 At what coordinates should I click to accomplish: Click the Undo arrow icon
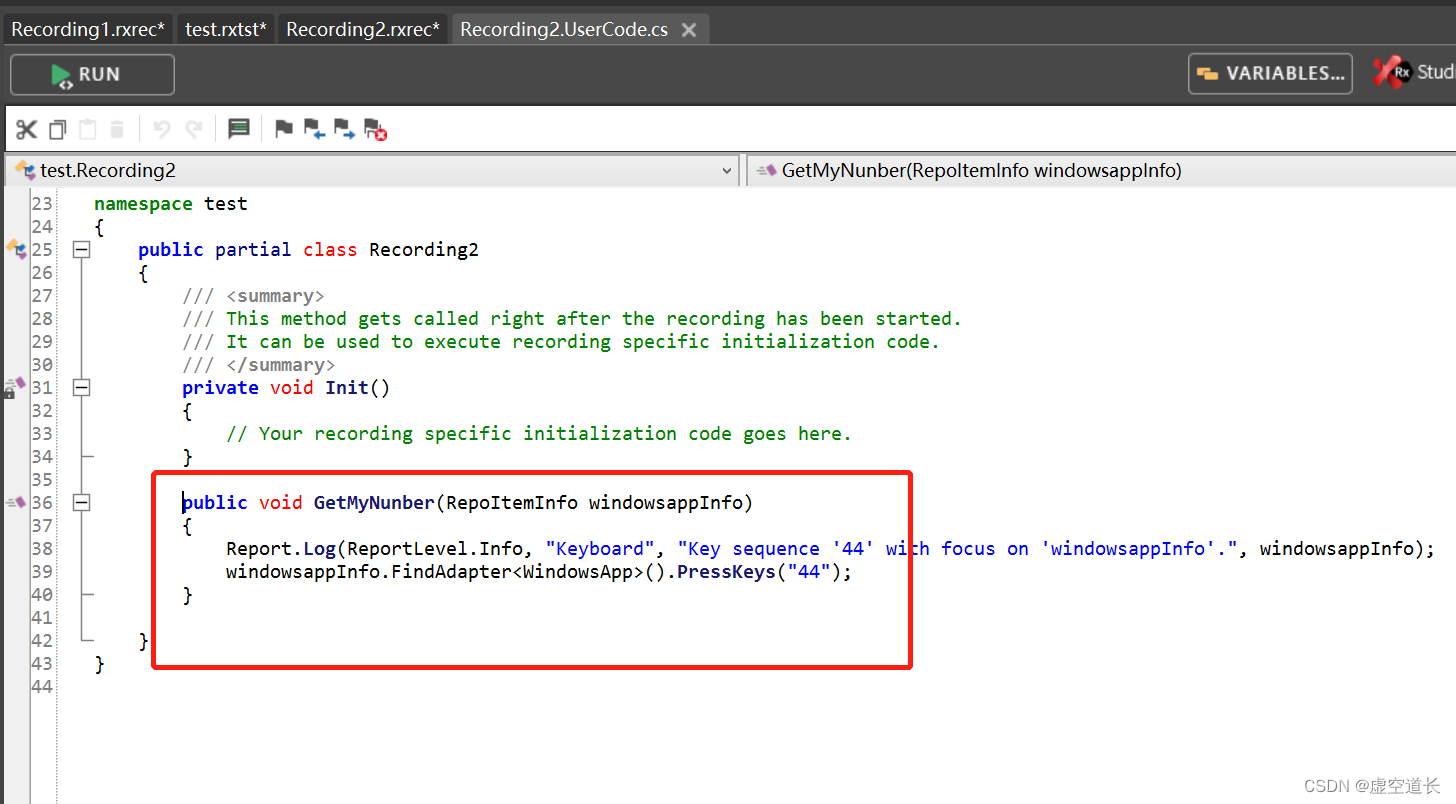(x=162, y=129)
